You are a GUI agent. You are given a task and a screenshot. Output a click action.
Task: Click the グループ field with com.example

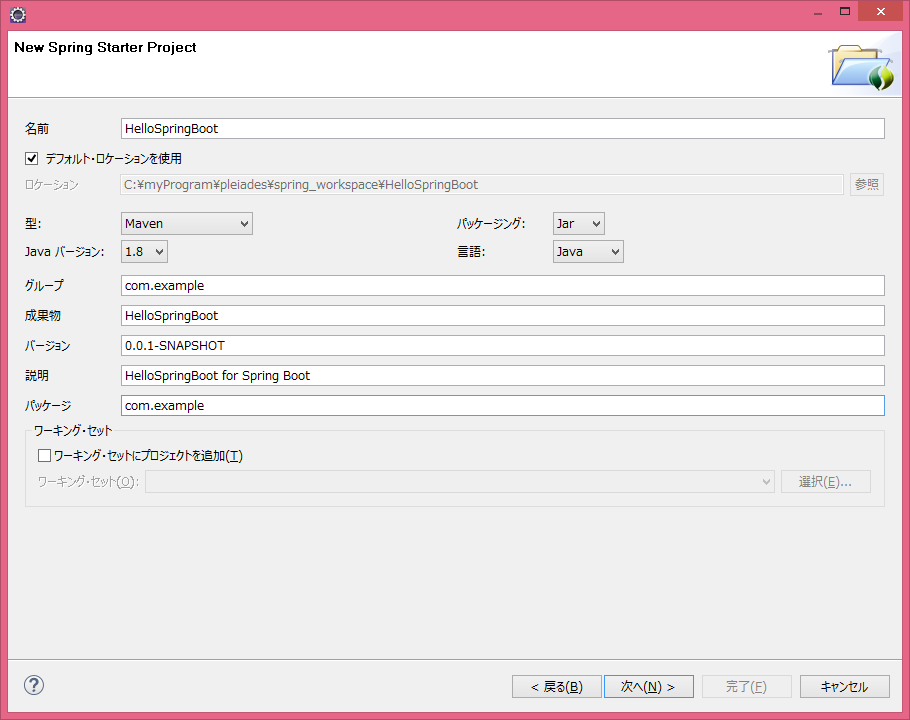click(503, 285)
